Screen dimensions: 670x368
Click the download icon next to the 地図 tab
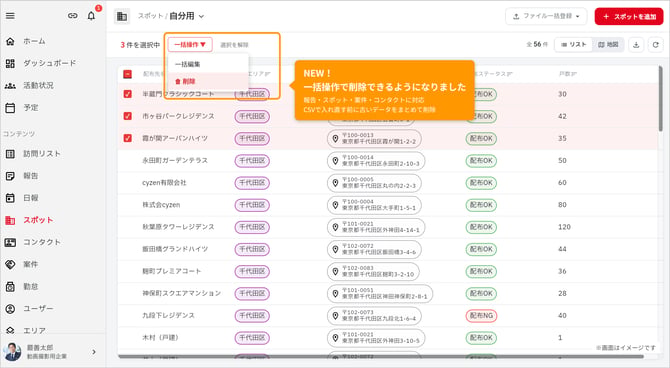point(636,44)
